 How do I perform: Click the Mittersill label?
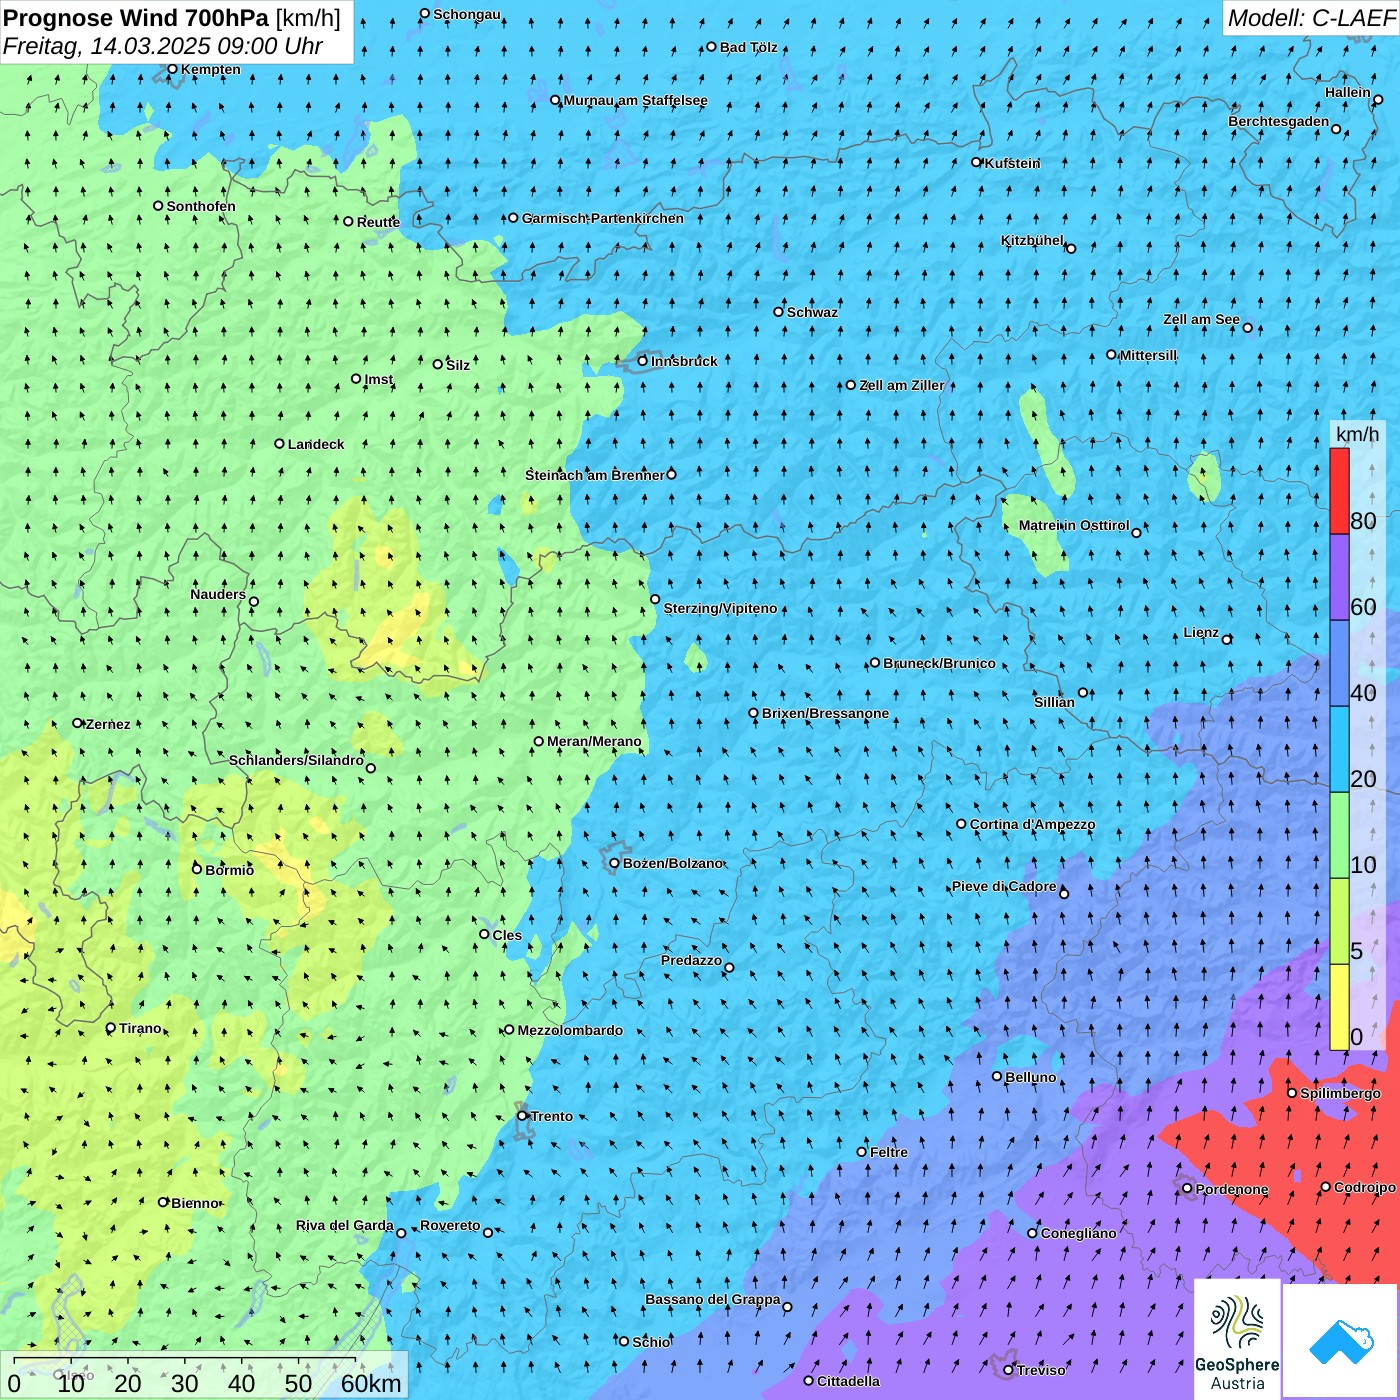[1148, 355]
